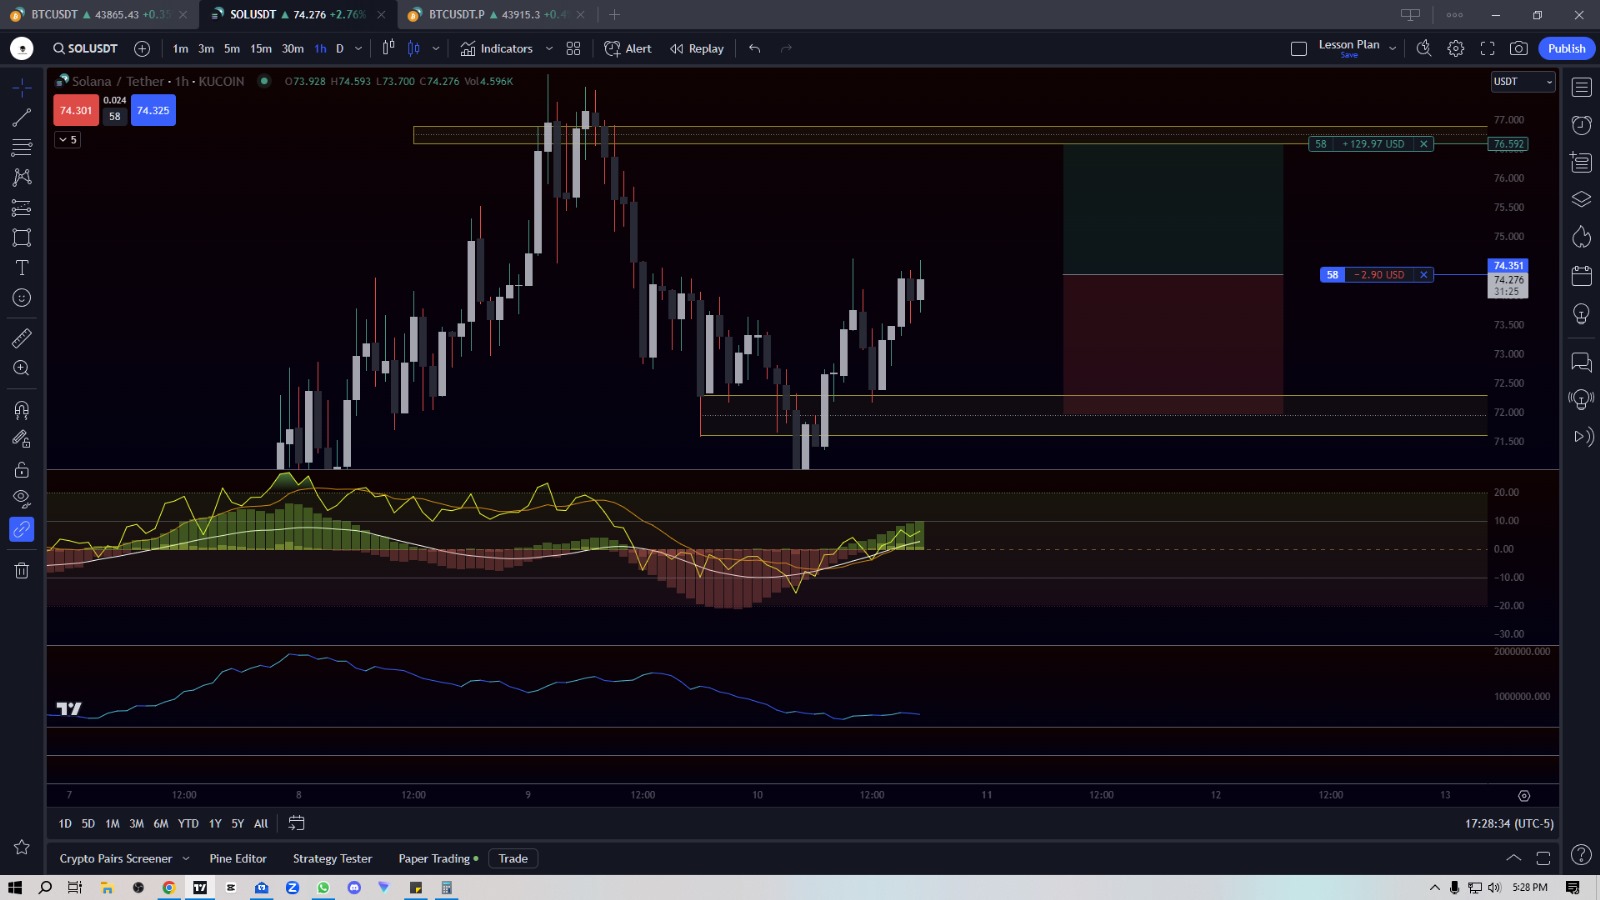The height and width of the screenshot is (900, 1600).
Task: Click the trash icon to remove drawings
Action: click(21, 570)
